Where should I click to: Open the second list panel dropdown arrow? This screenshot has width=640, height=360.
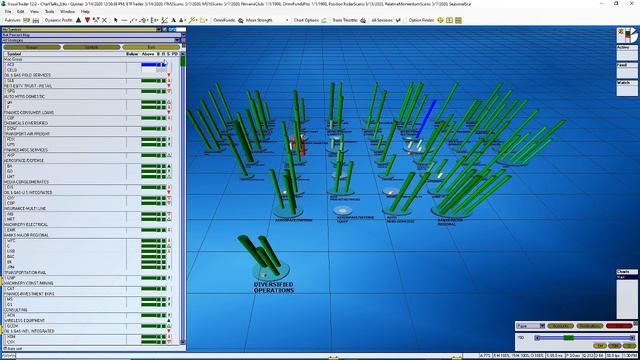click(183, 35)
